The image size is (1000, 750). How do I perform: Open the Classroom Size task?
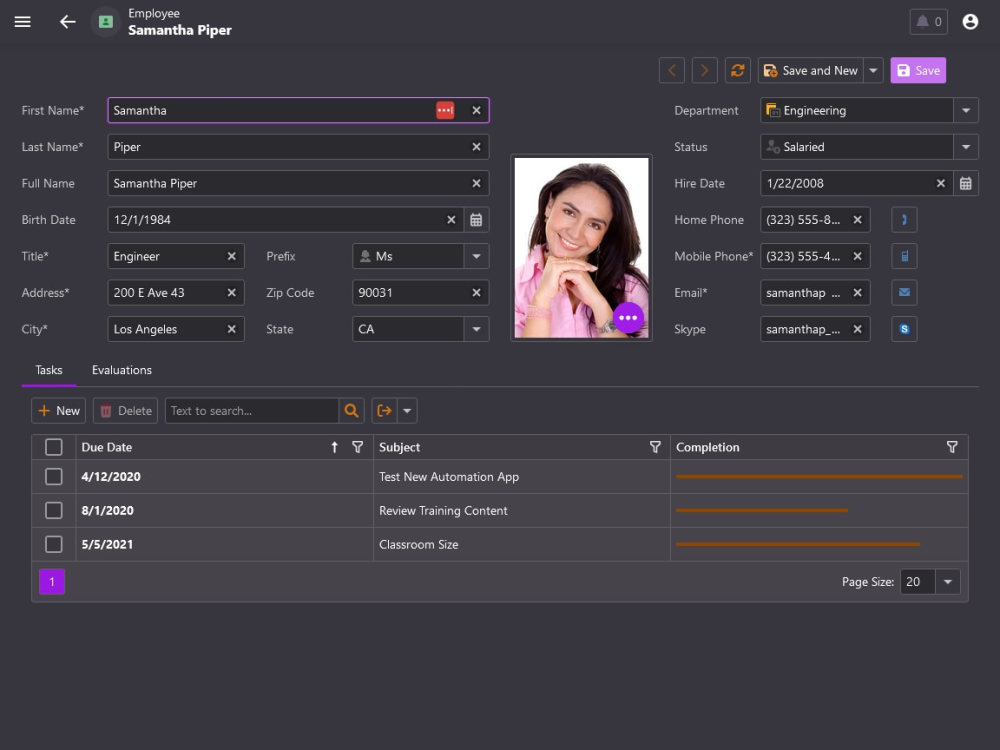[x=418, y=544]
